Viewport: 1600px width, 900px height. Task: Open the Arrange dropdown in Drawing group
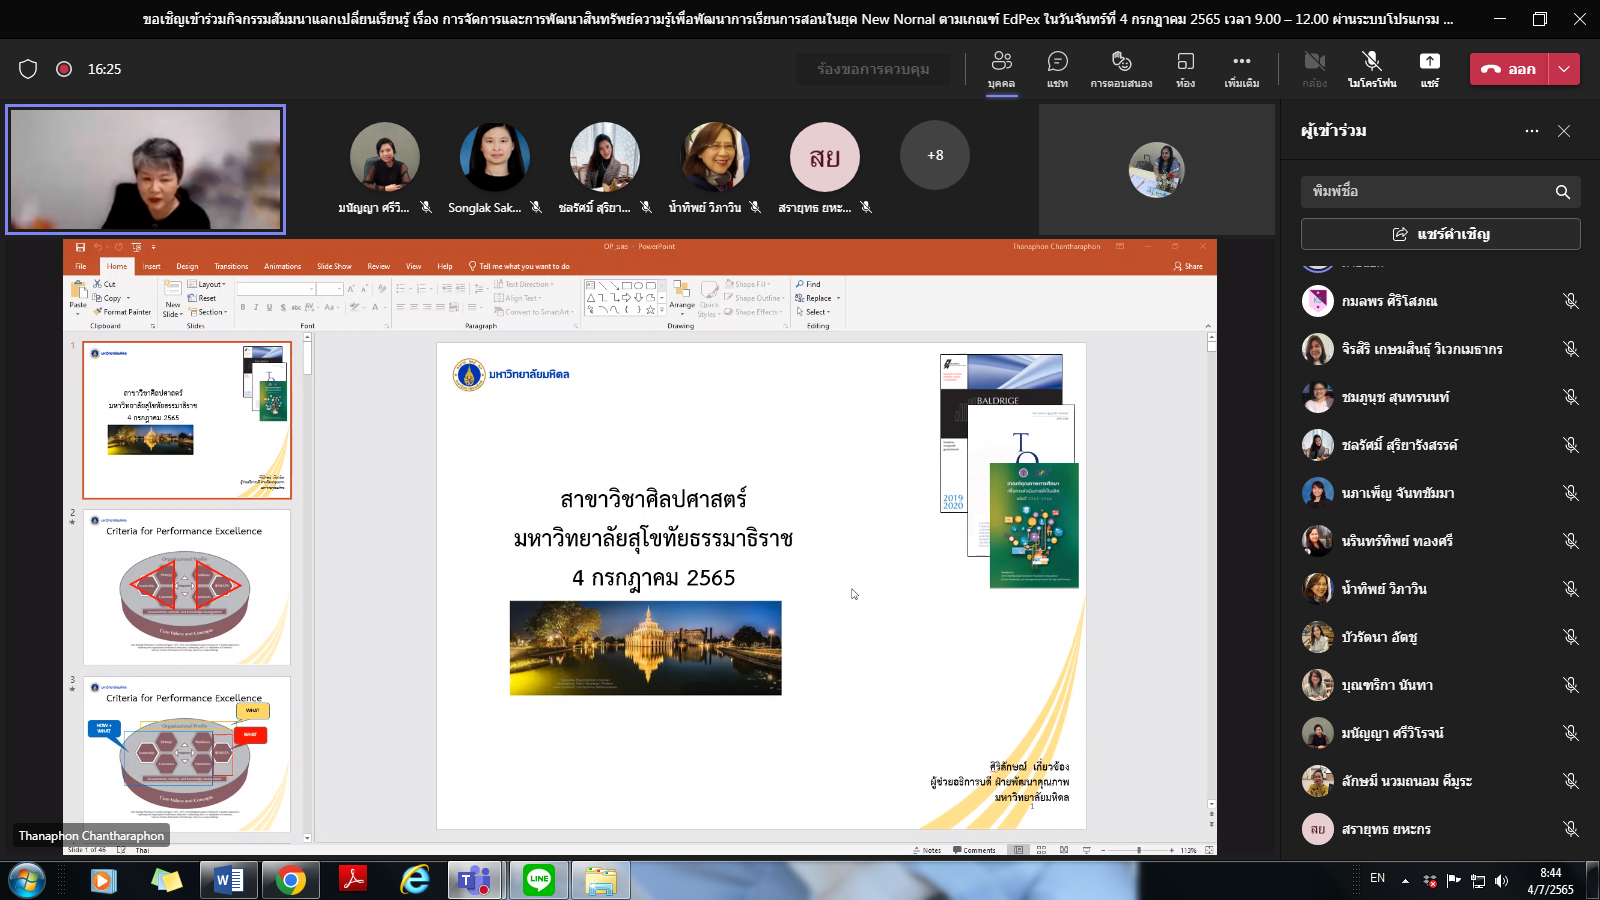[682, 298]
